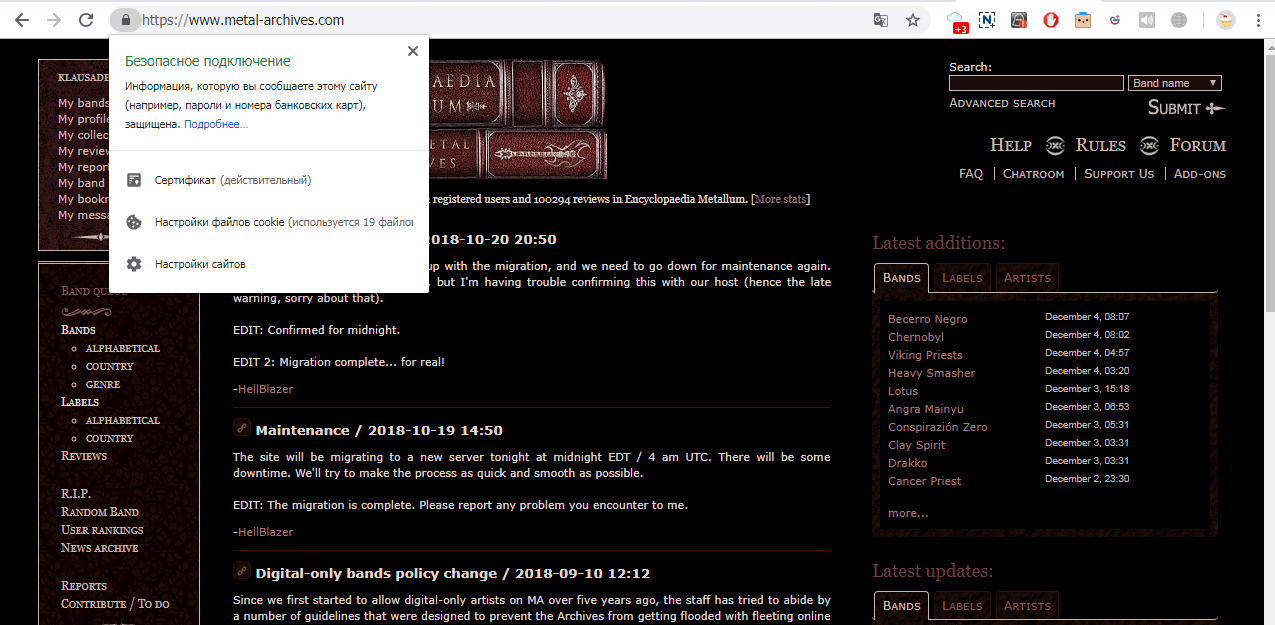Screen dimensions: 1275x625
Task: Open the FAQ link
Action: [971, 174]
